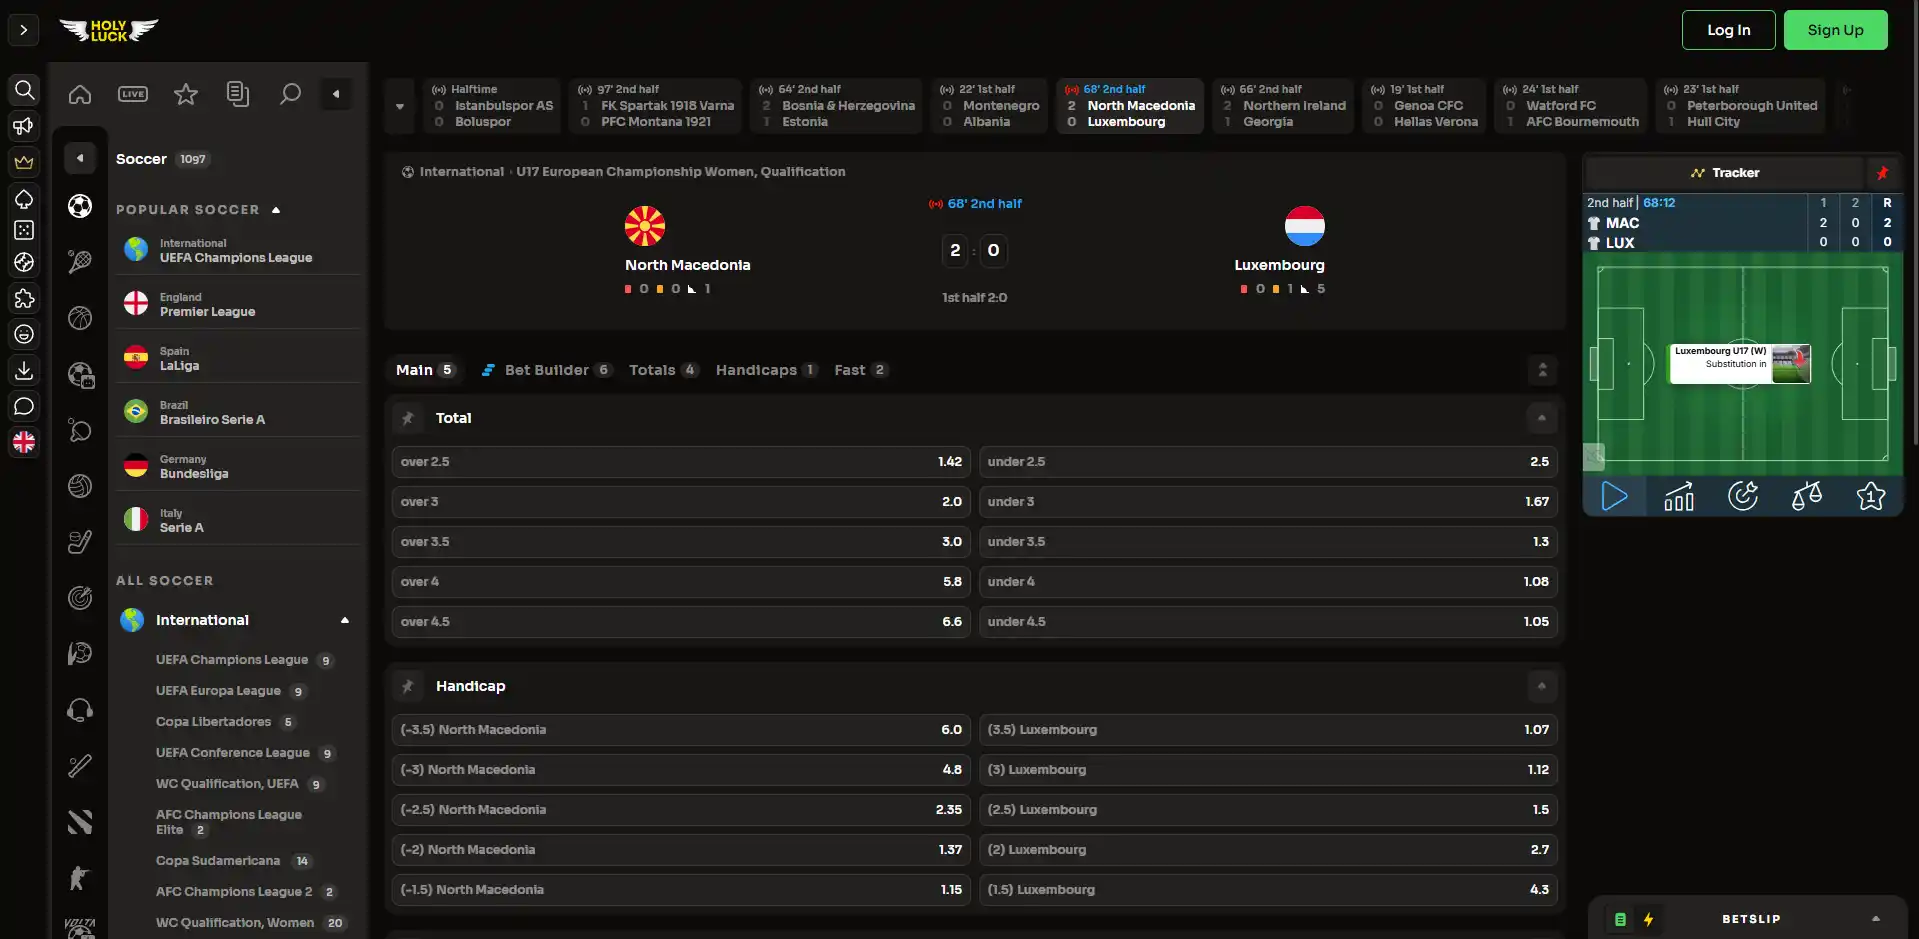Image resolution: width=1919 pixels, height=939 pixels.
Task: Toggle the betslip green receipt icon
Action: 1620,919
